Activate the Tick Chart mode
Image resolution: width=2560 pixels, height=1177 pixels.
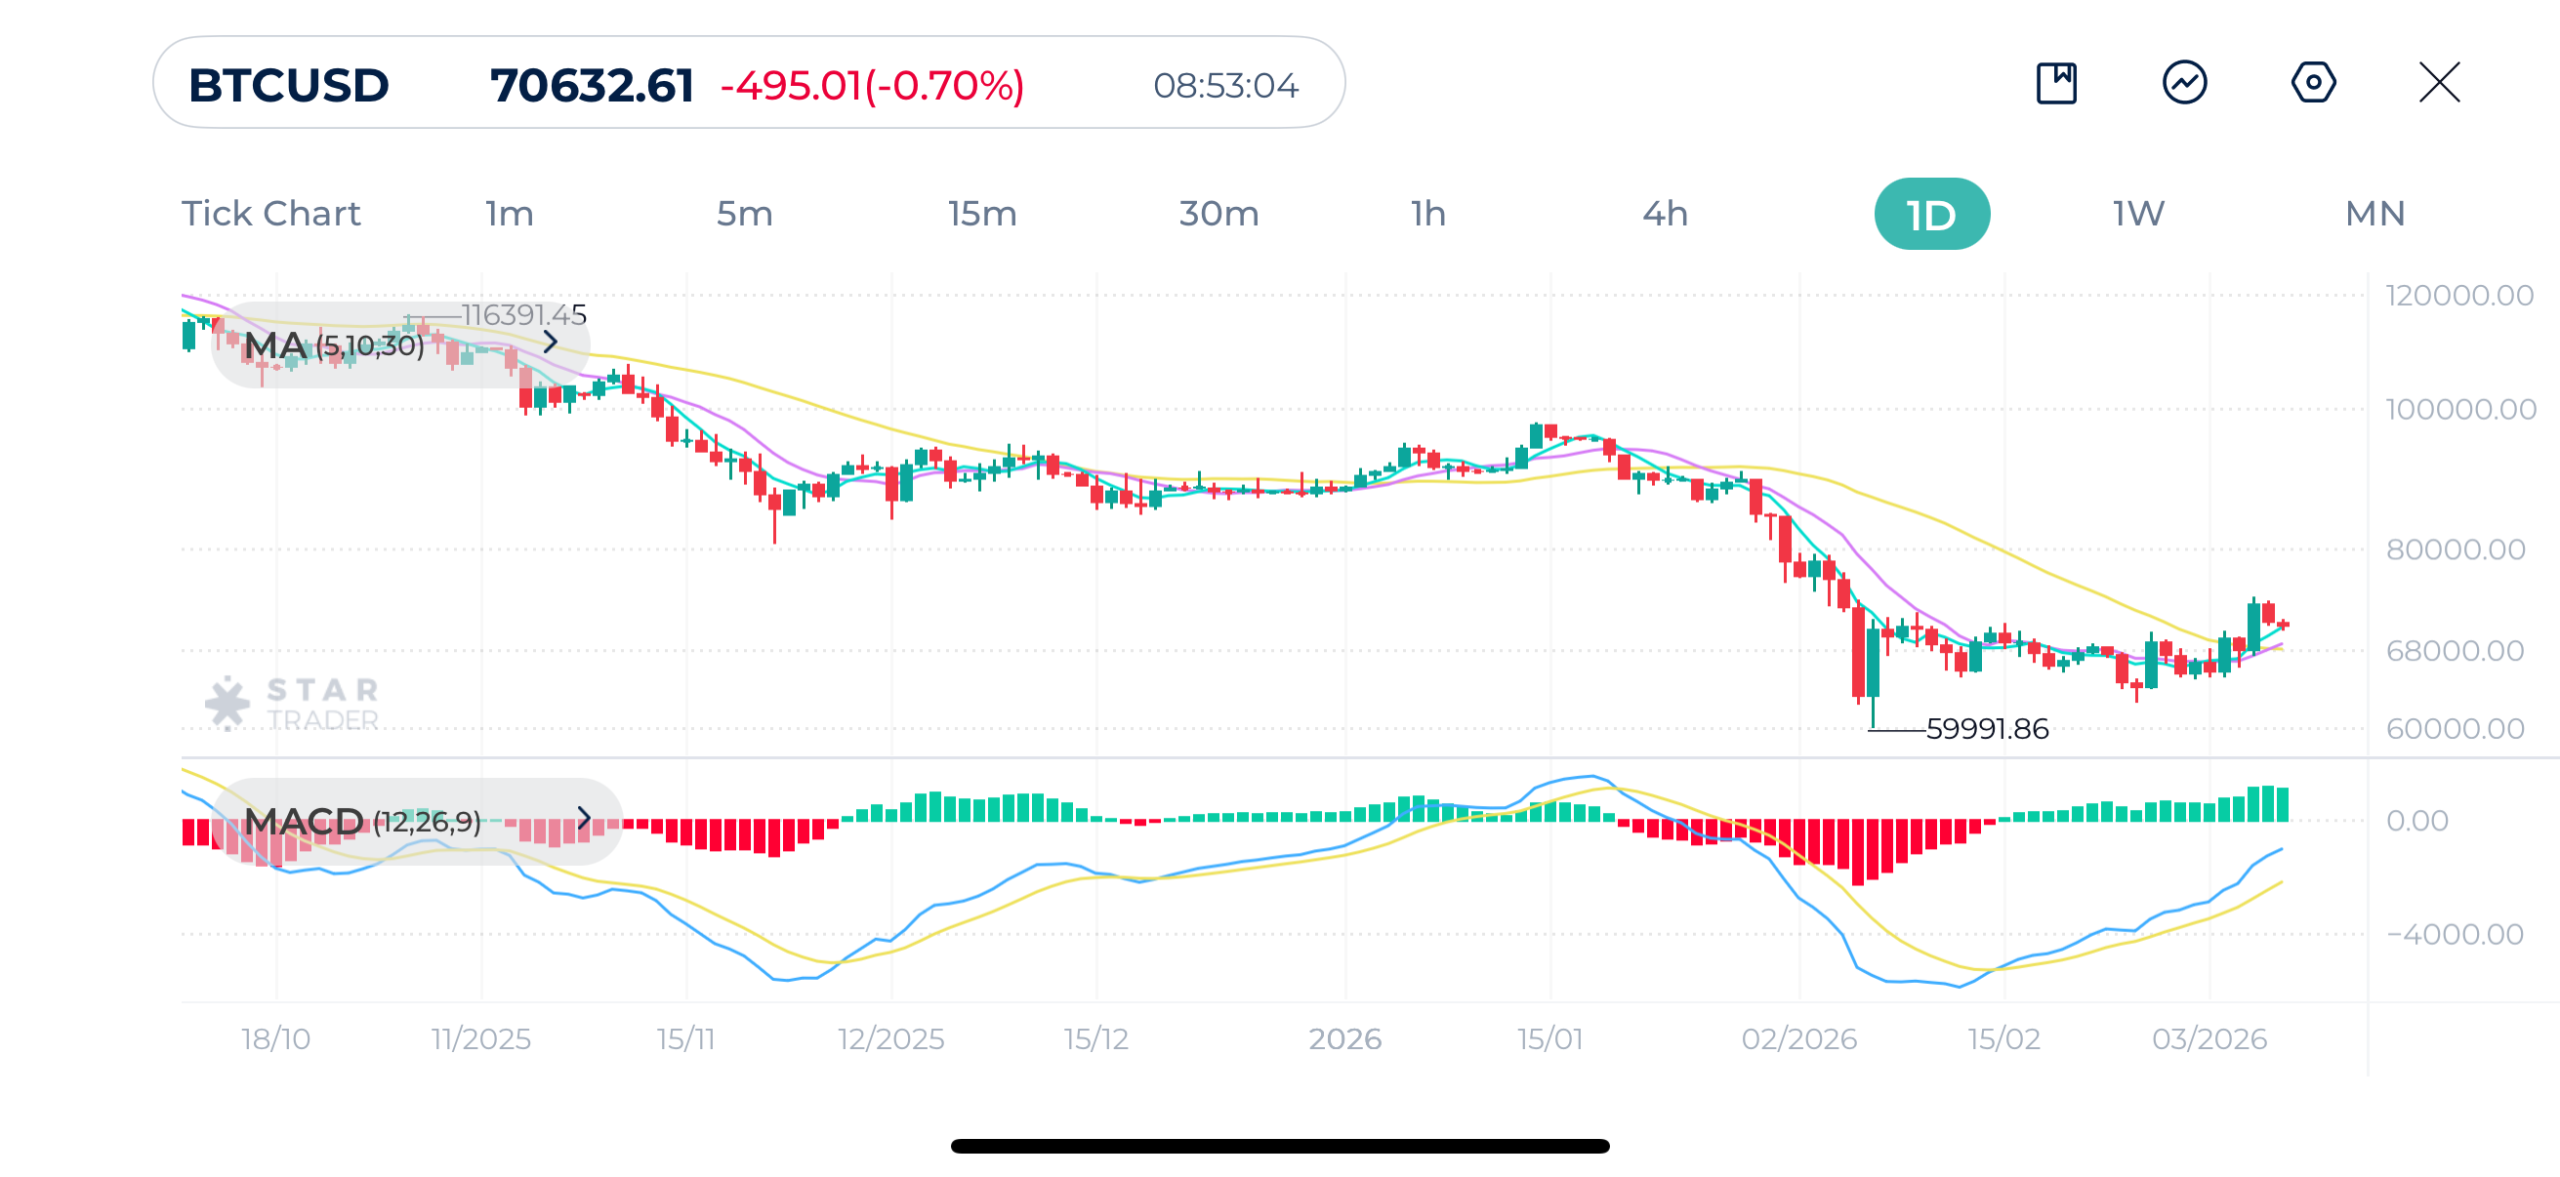click(x=271, y=213)
